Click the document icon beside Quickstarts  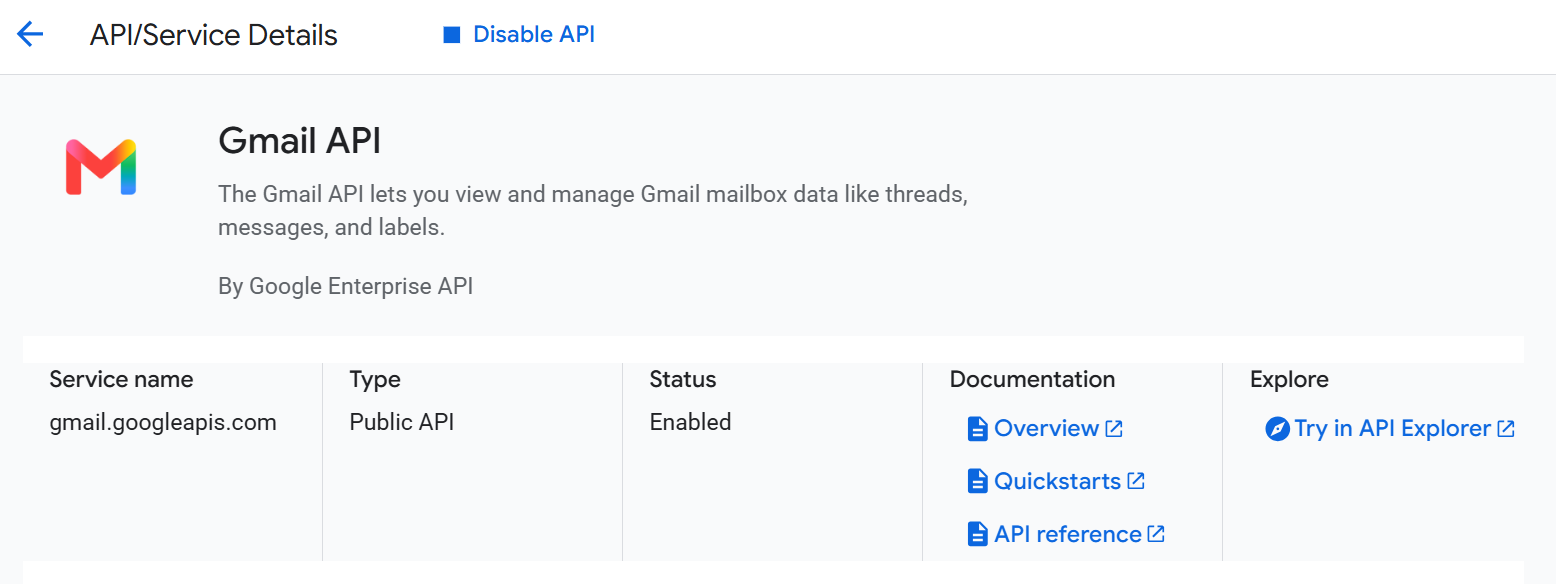point(977,482)
